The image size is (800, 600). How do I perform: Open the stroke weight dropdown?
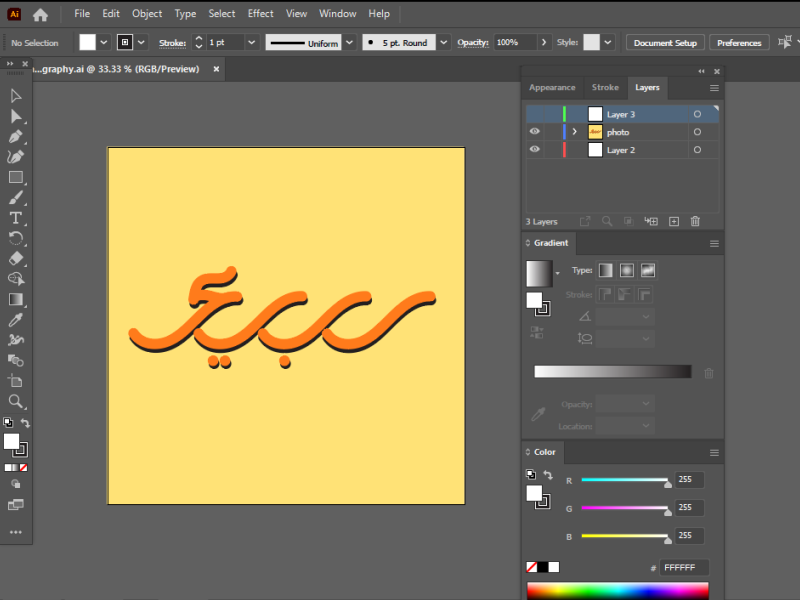click(x=250, y=43)
